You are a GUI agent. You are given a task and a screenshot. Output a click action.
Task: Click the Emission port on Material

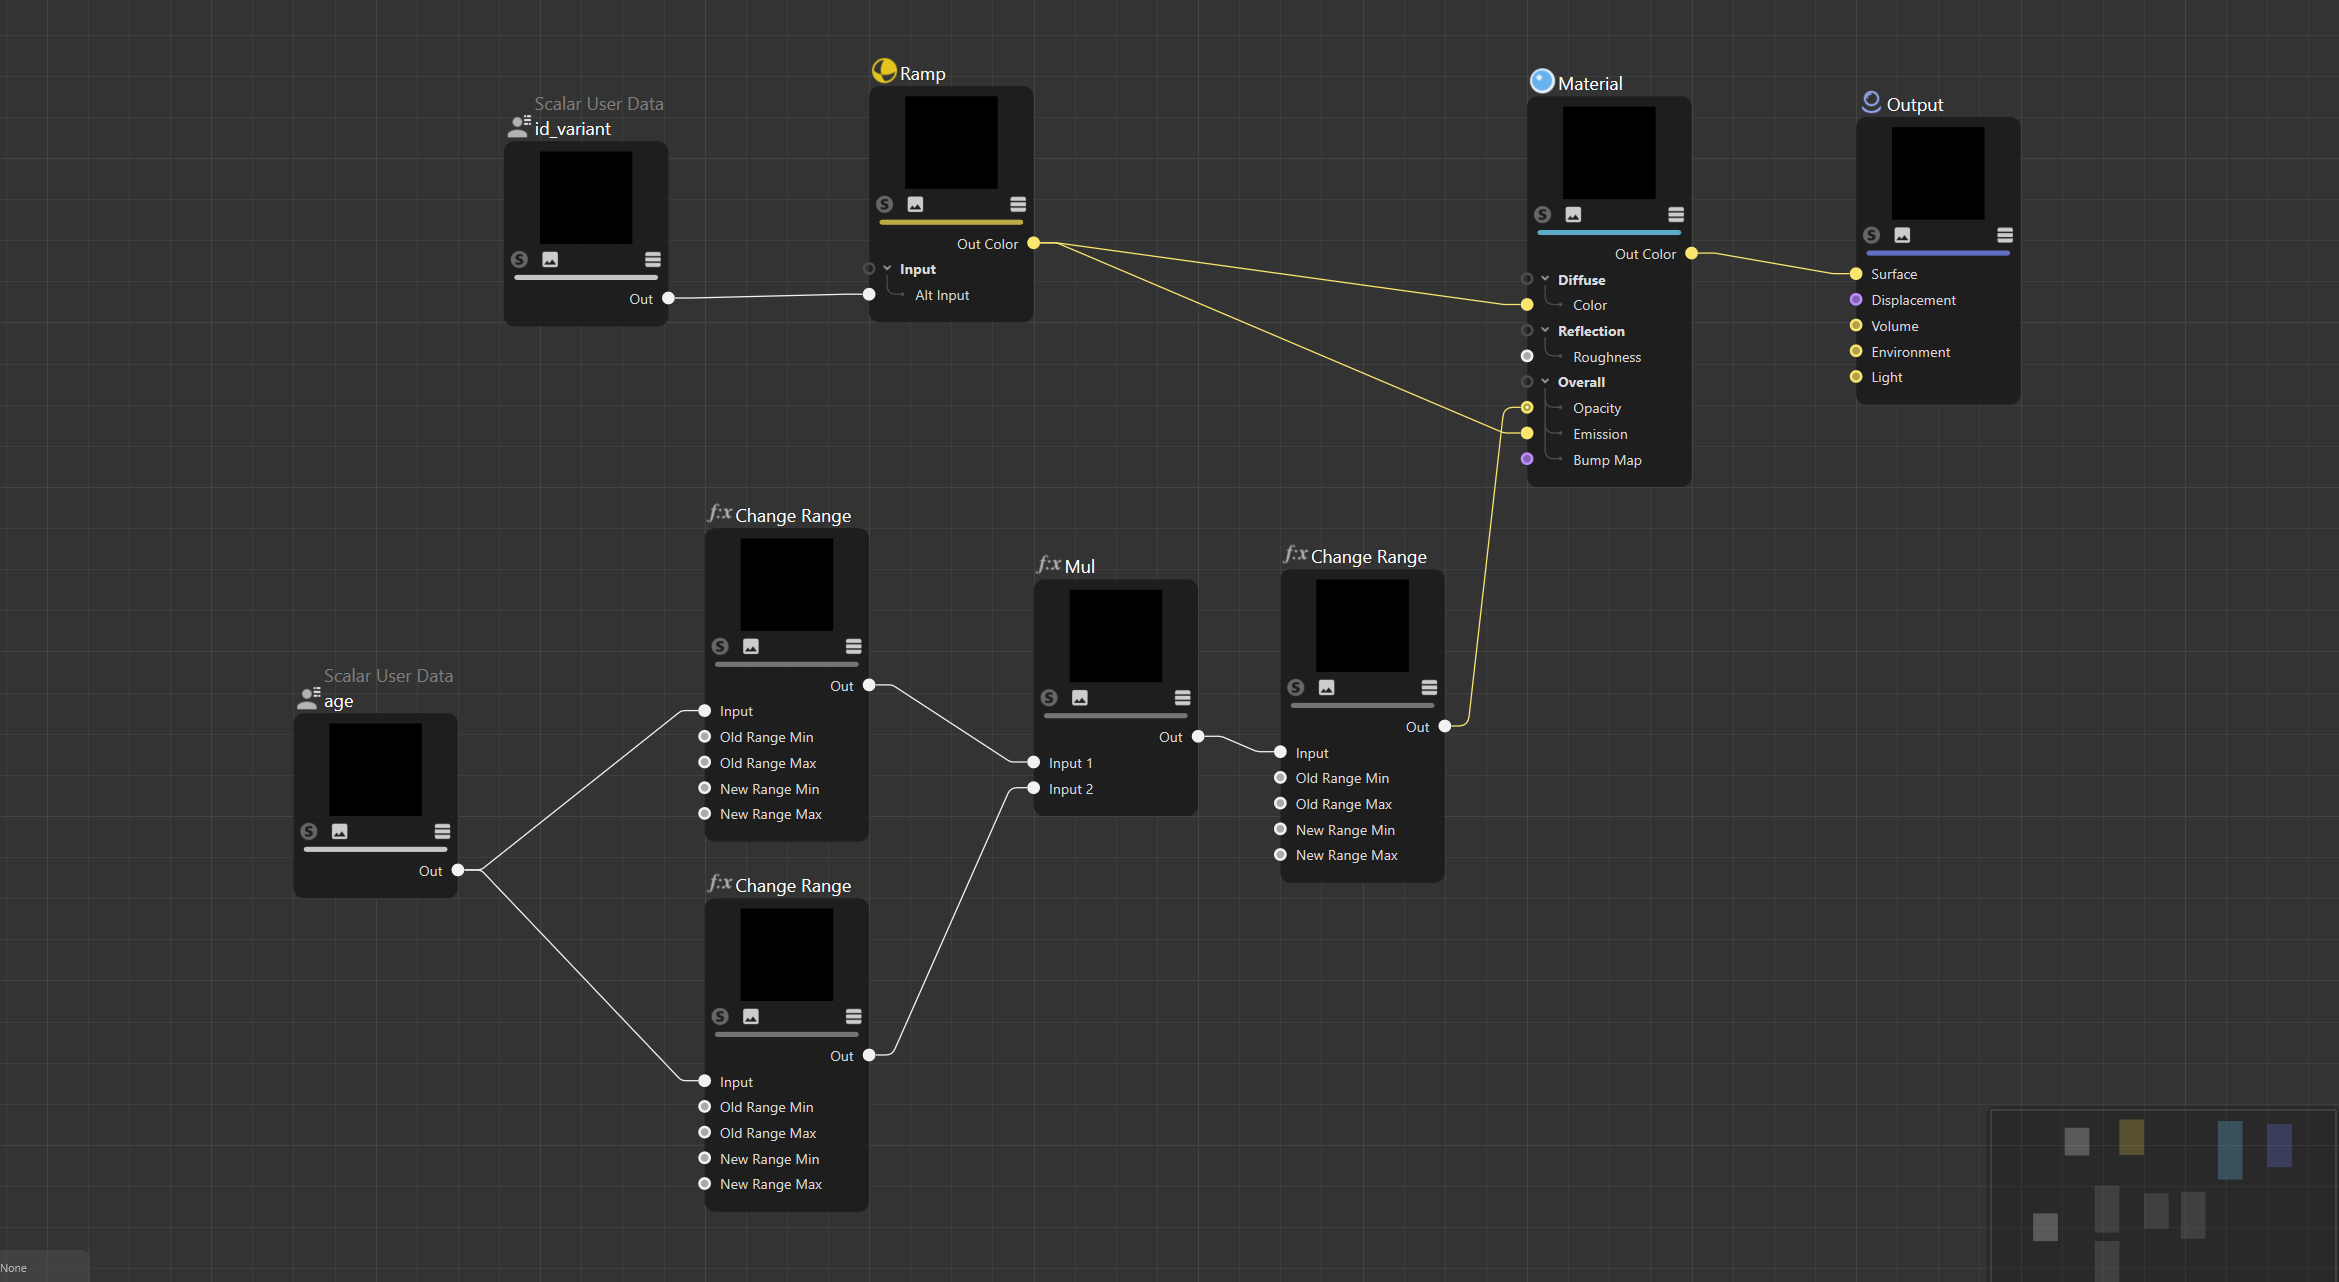[x=1527, y=433]
